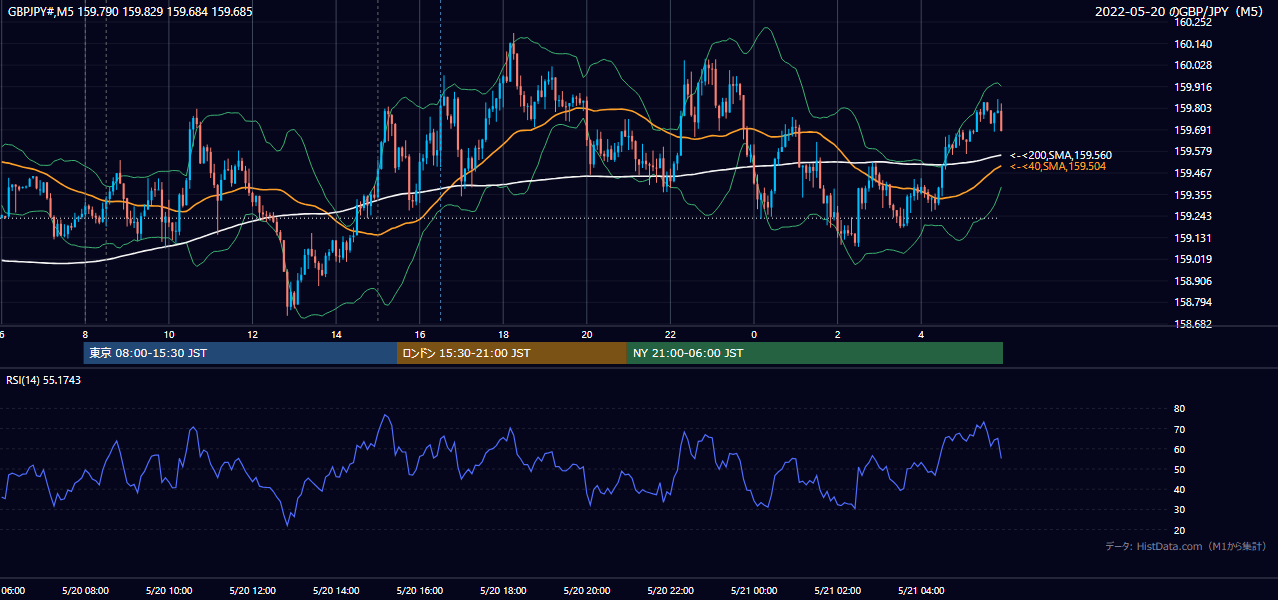Click RSI scale level 20
This screenshot has height=600, width=1278.
1180,530
